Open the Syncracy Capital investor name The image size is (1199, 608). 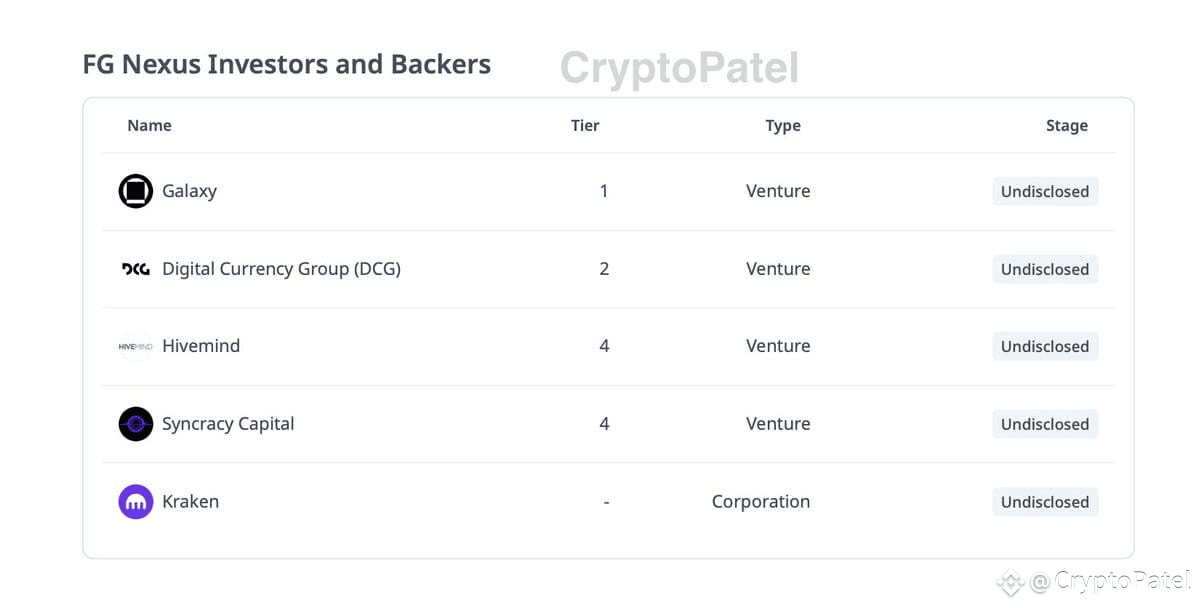coord(228,424)
